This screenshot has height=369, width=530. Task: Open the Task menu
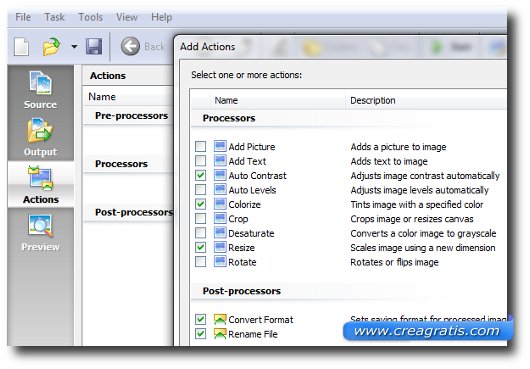[54, 17]
